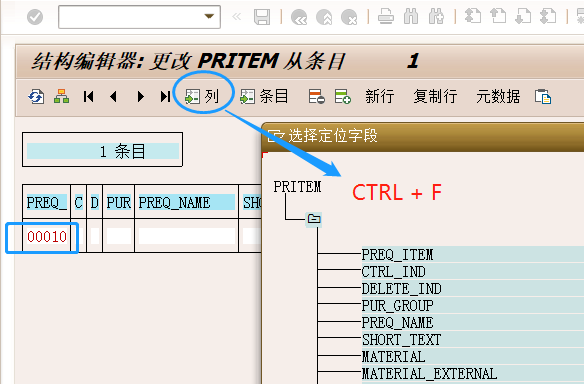Click the hierarchy structure icon

[x=61, y=97]
